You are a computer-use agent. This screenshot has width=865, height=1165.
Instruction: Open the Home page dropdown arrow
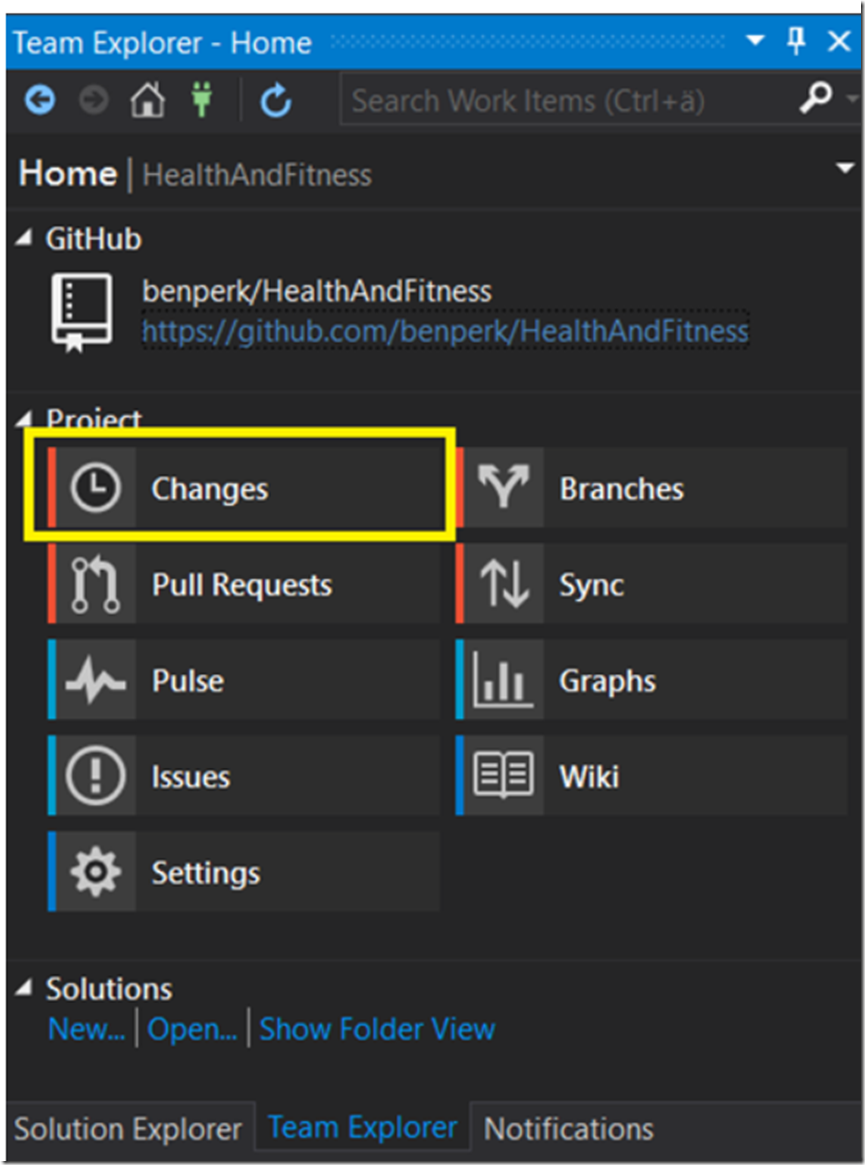pyautogui.click(x=845, y=169)
